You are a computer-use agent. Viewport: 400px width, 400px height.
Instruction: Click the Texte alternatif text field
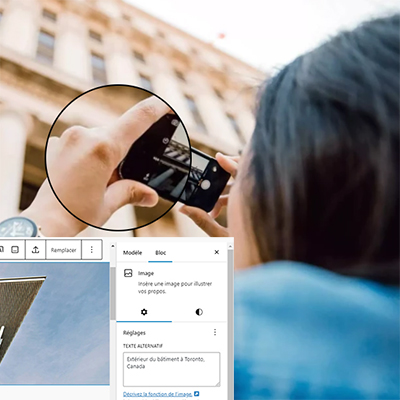(x=171, y=369)
